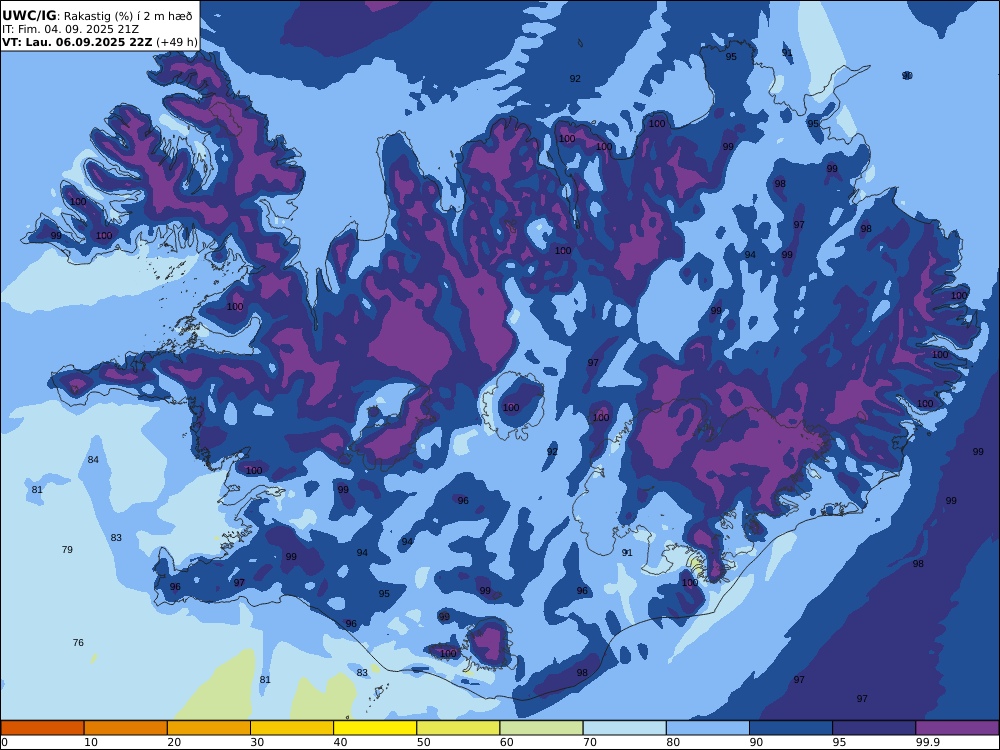
Task: Click the legend tick label '30'
Action: (x=258, y=742)
